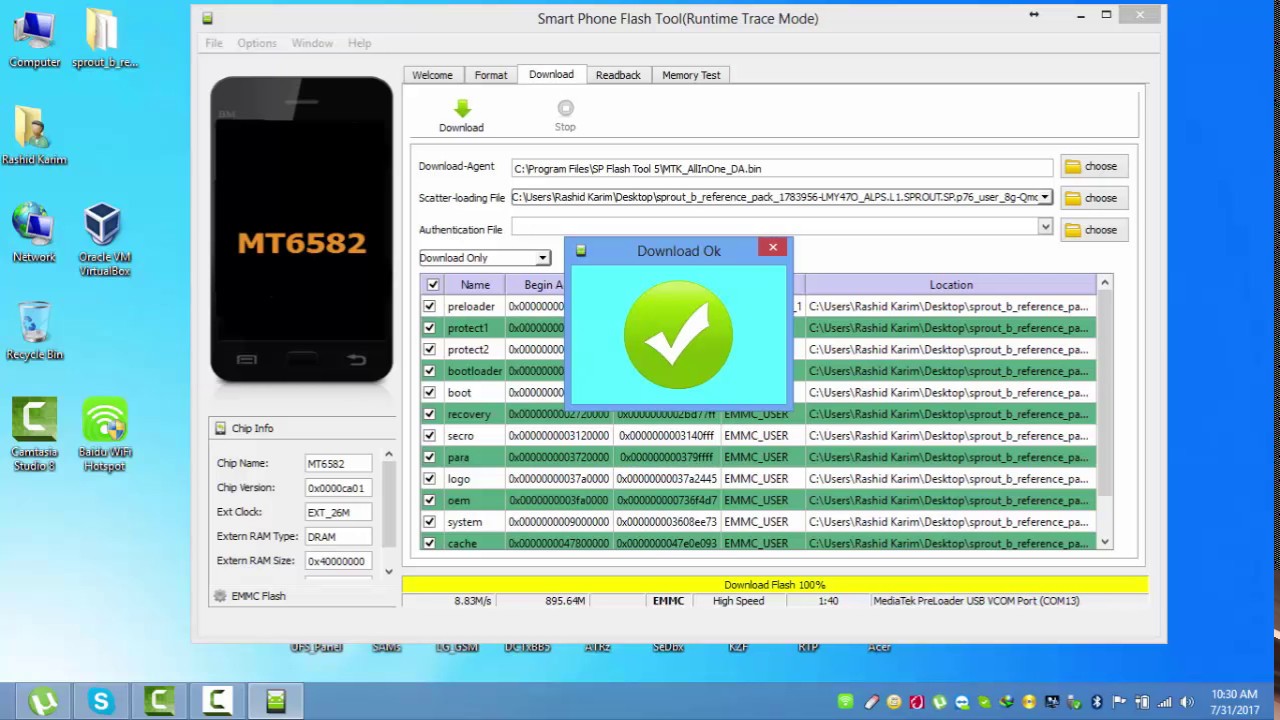Click the Location column header
Viewport: 1280px width, 720px height.
[951, 285]
